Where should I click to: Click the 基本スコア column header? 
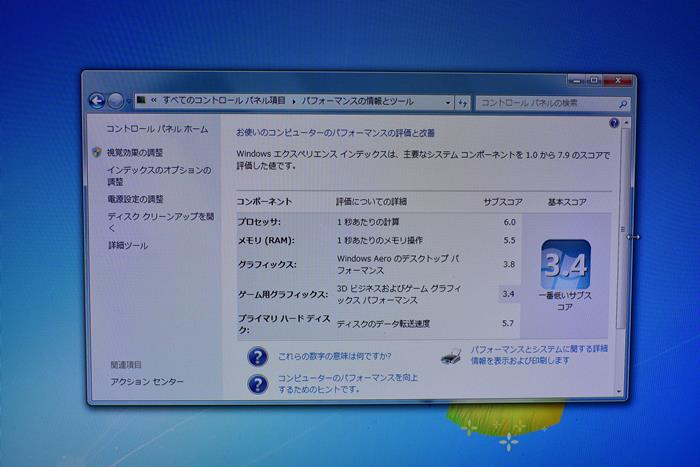(x=567, y=202)
